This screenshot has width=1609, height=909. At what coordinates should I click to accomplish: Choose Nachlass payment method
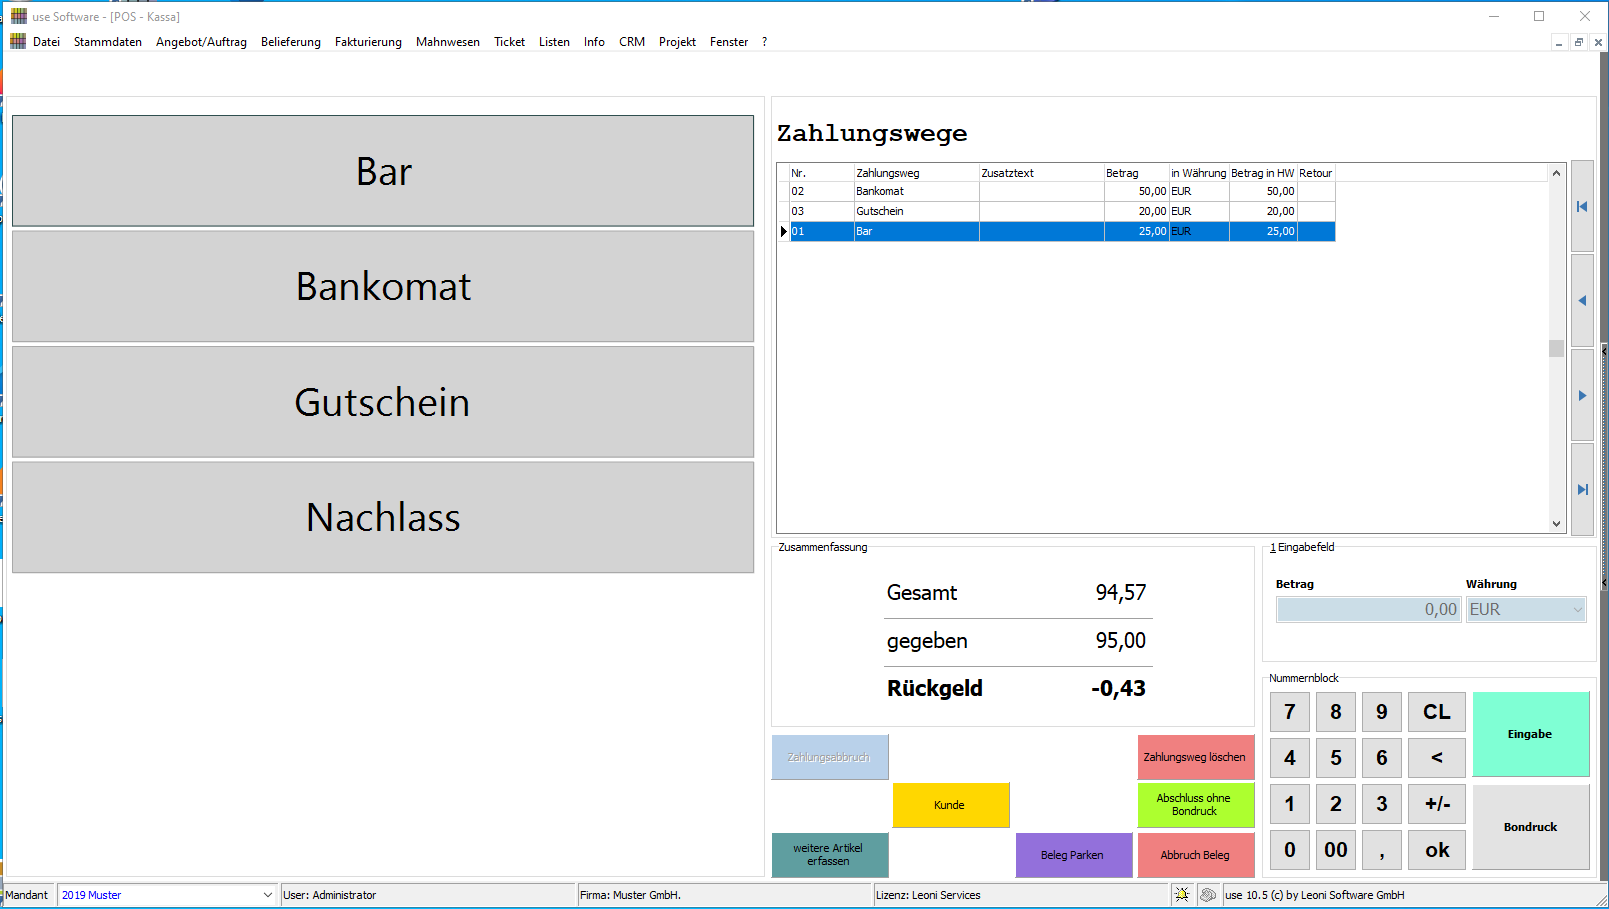click(383, 517)
